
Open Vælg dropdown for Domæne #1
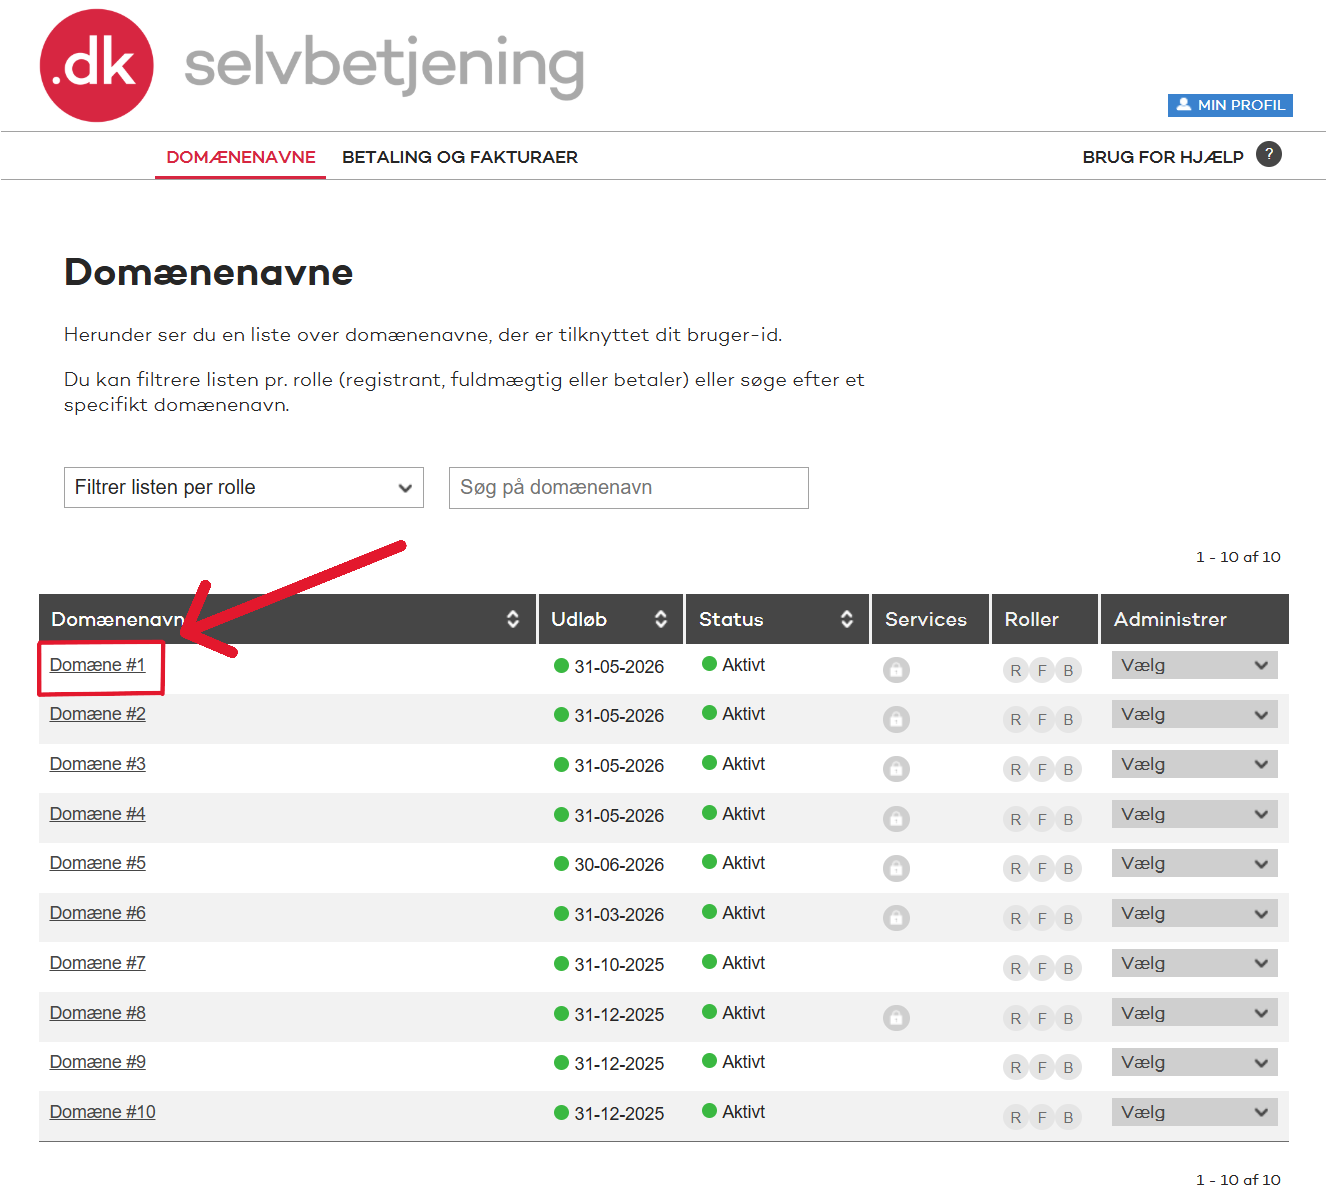(x=1195, y=665)
